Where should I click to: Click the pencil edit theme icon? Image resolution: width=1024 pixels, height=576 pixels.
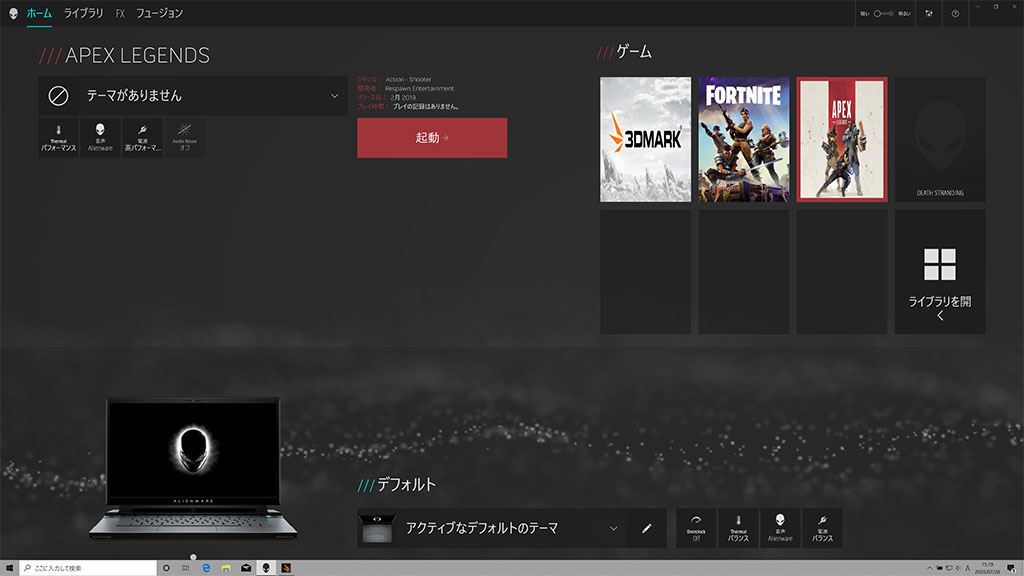[x=647, y=528]
